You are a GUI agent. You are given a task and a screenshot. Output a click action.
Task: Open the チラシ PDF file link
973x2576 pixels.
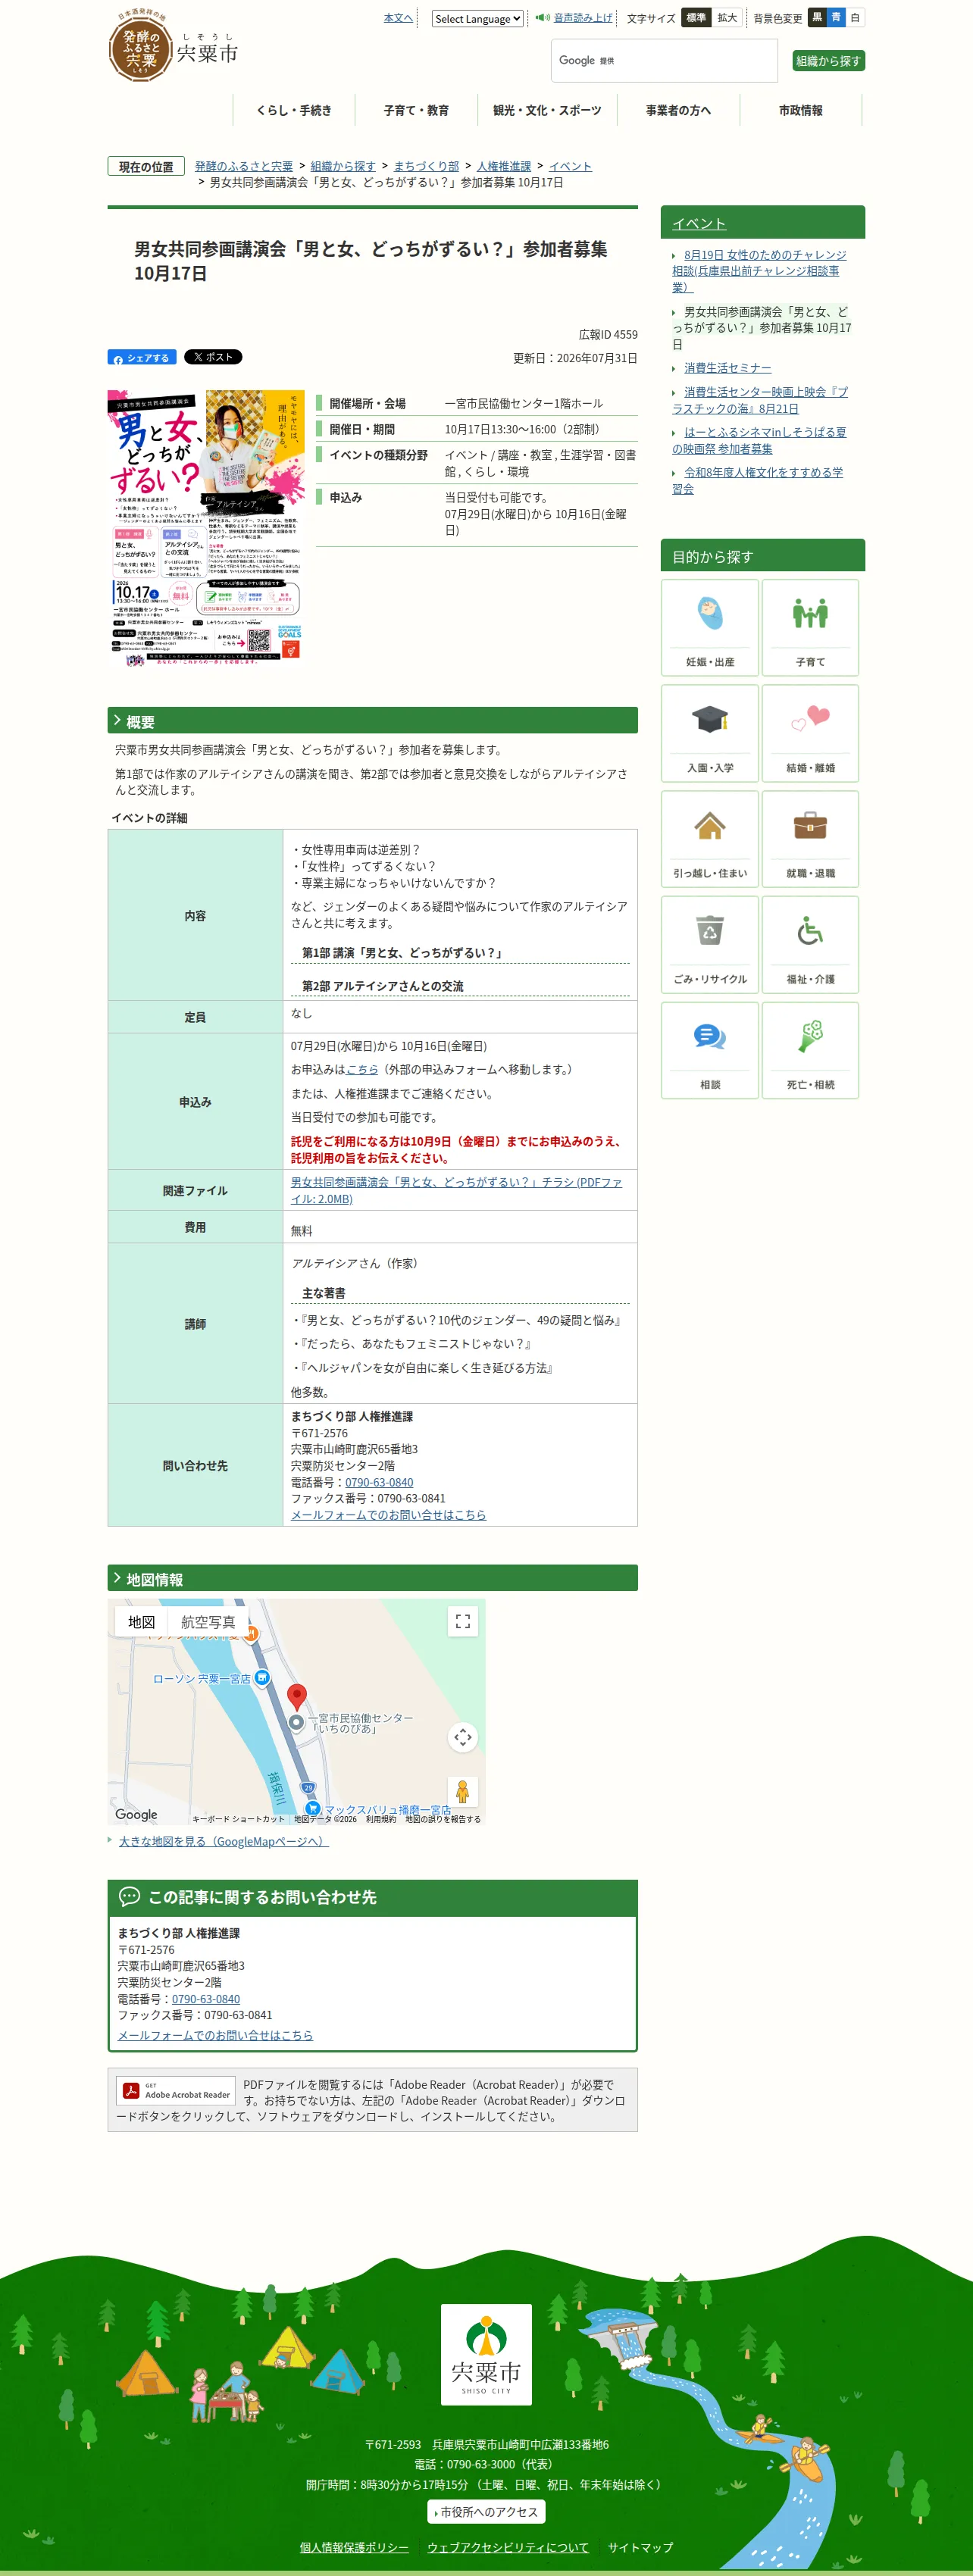(x=456, y=1190)
